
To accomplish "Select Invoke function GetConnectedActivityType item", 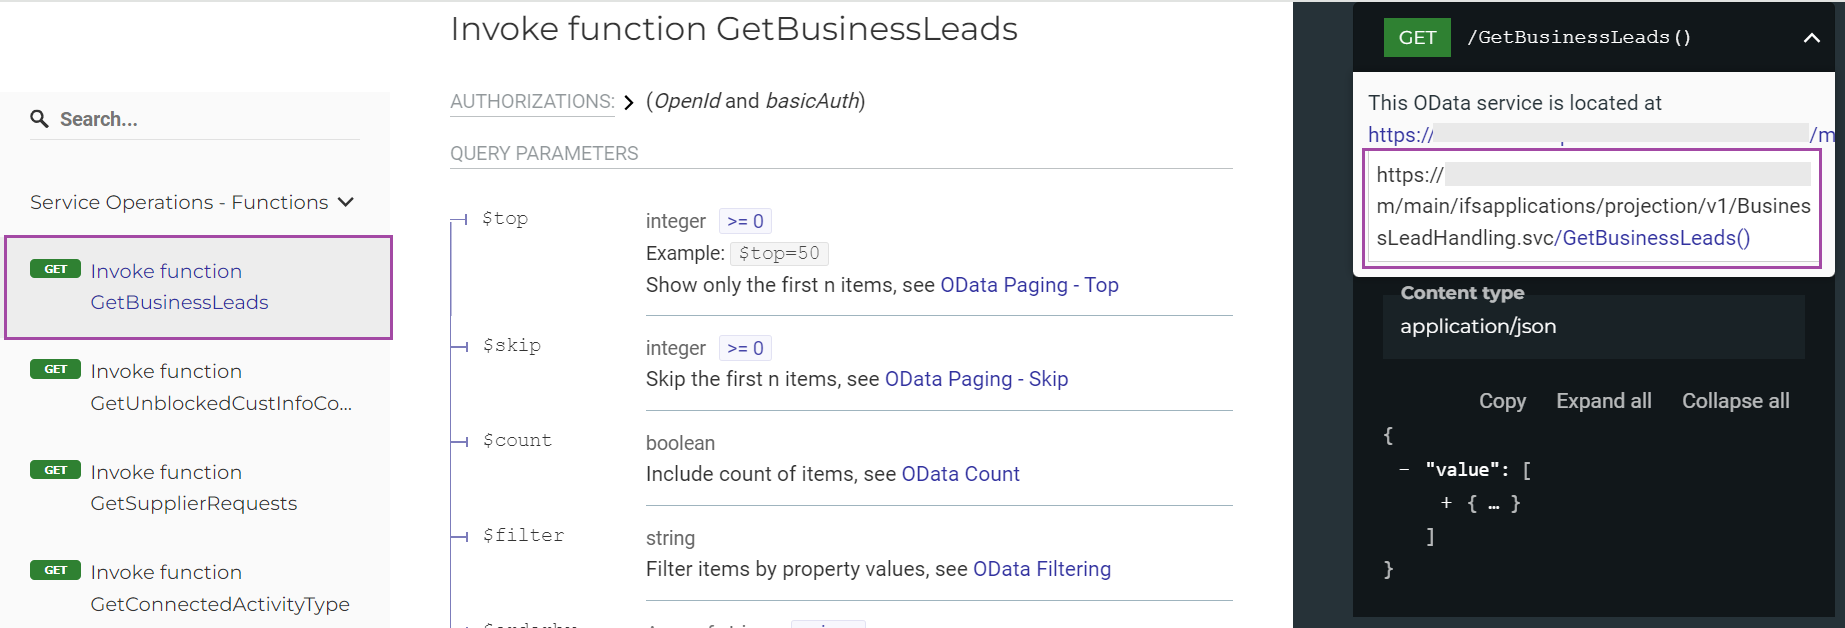I will (219, 588).
